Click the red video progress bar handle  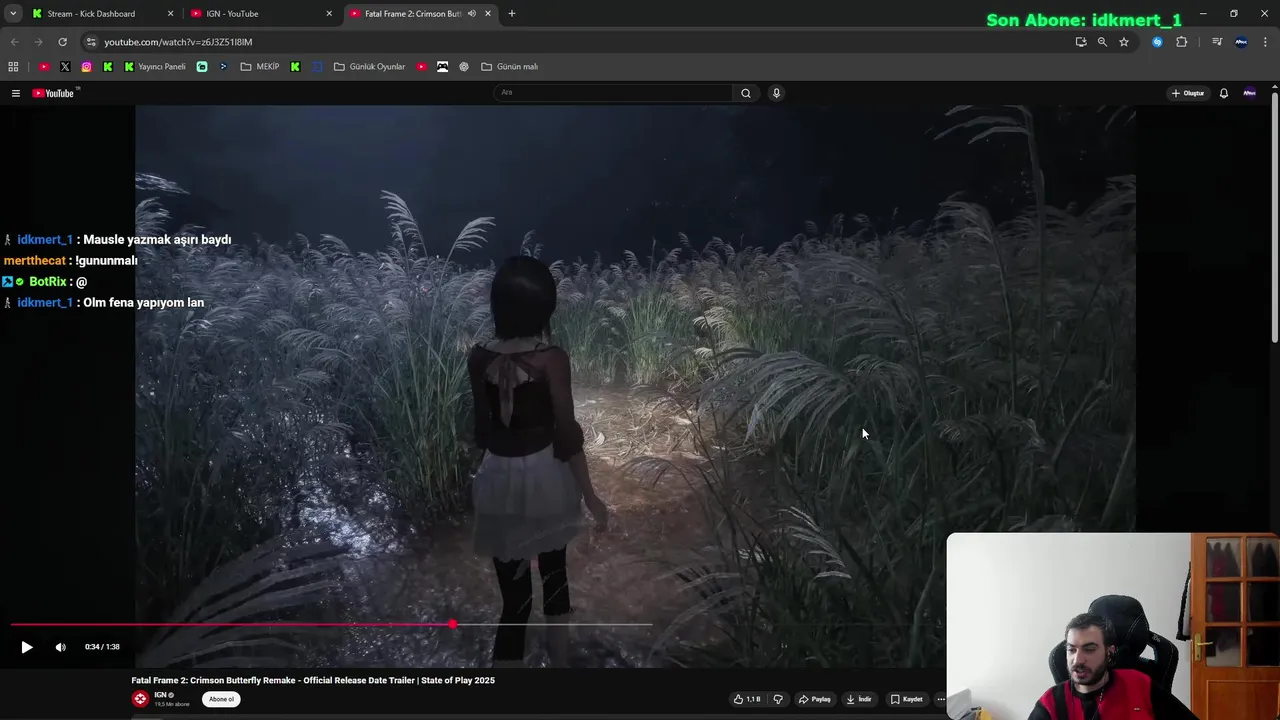452,624
